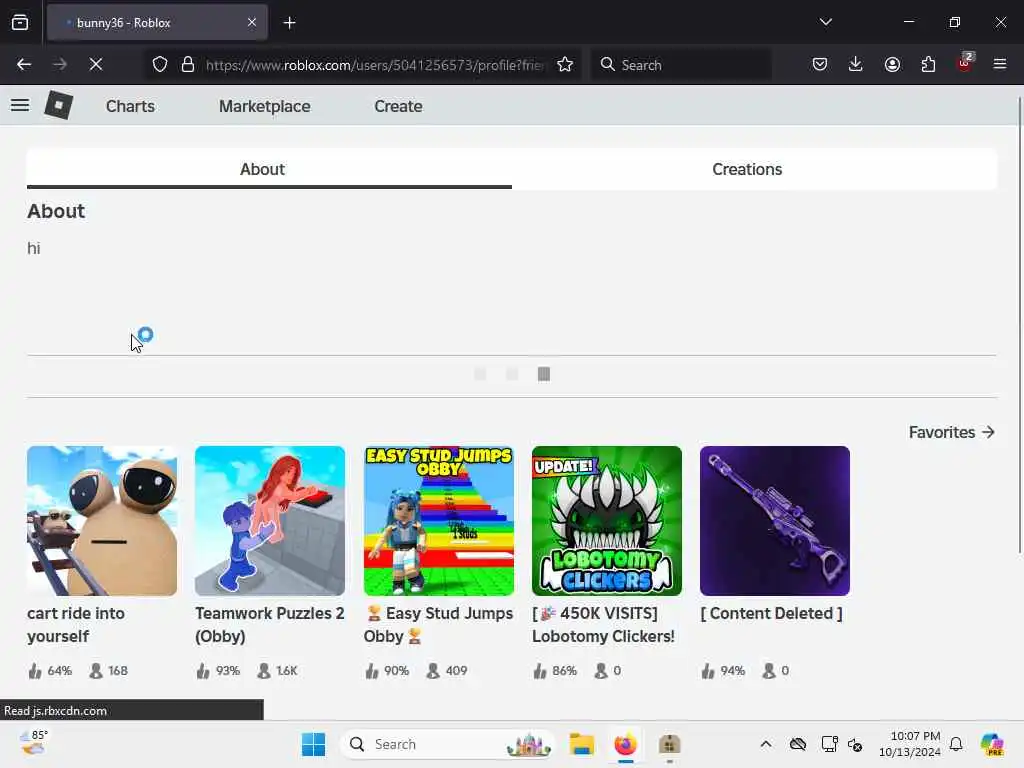This screenshot has width=1024, height=768.
Task: Click the cart ride into yourself thumbnail
Action: 102,520
